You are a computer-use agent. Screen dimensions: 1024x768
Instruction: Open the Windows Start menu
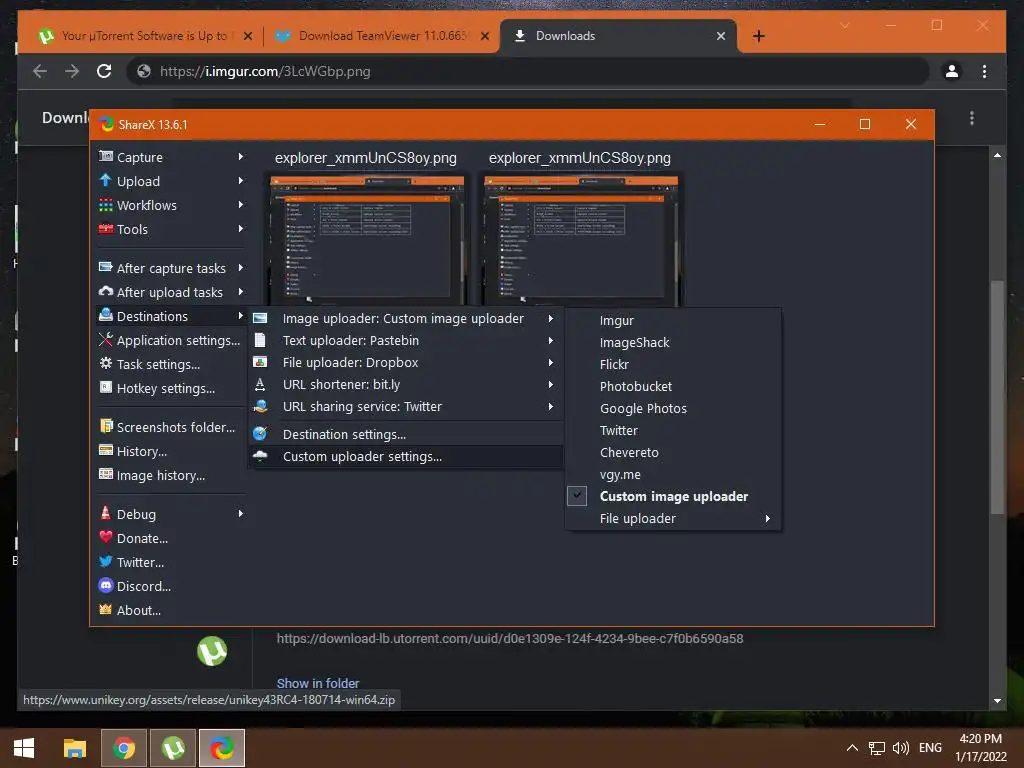pyautogui.click(x=24, y=748)
